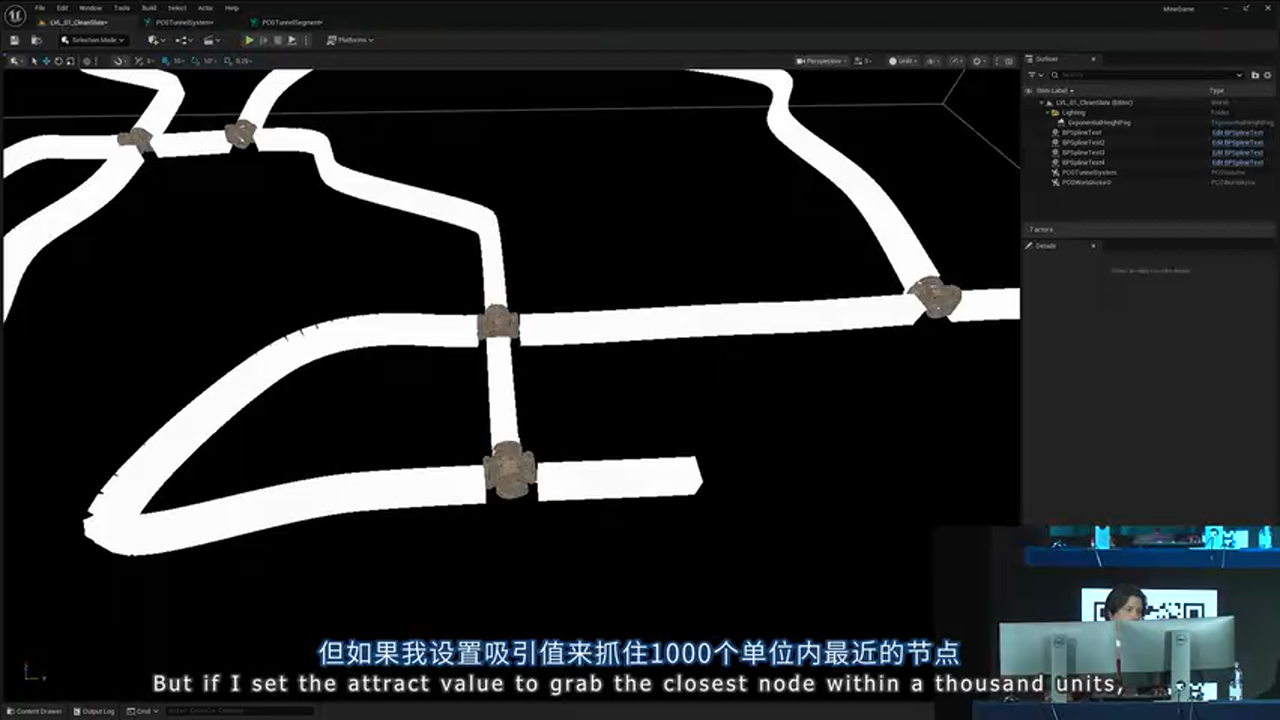Image resolution: width=1280 pixels, height=720 pixels.
Task: Toggle scale snapping at 0.25
Action: 226,60
